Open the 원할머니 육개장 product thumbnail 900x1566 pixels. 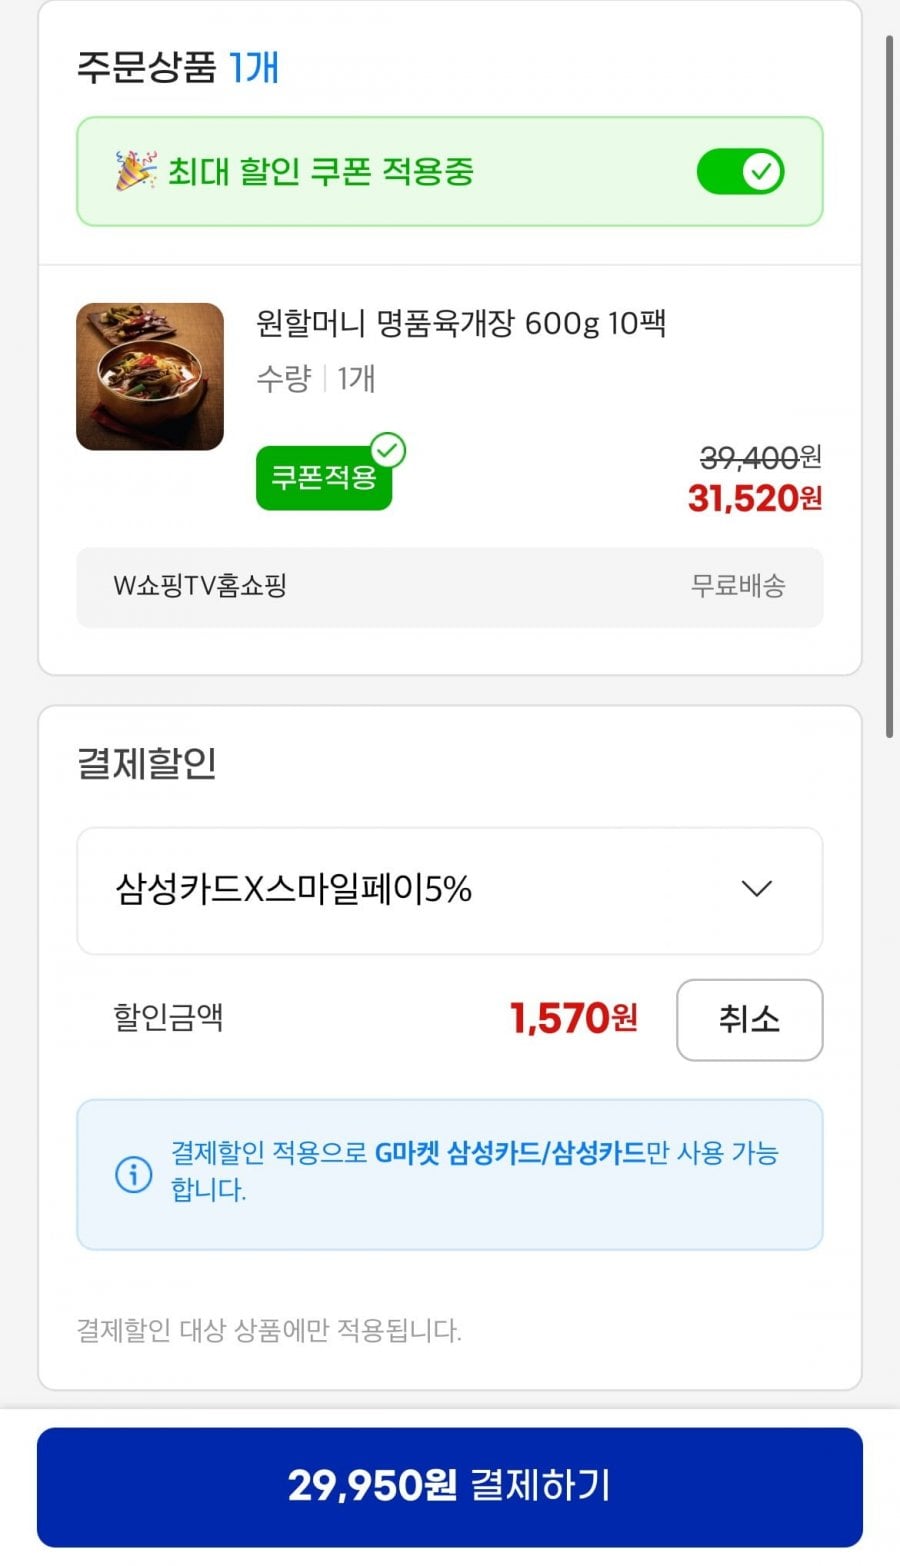(150, 377)
